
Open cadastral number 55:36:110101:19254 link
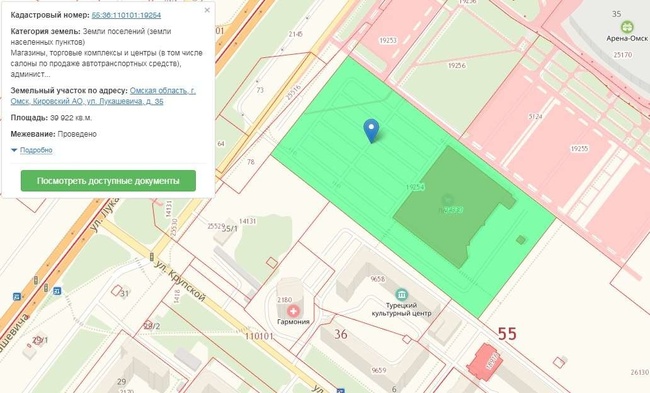(126, 15)
